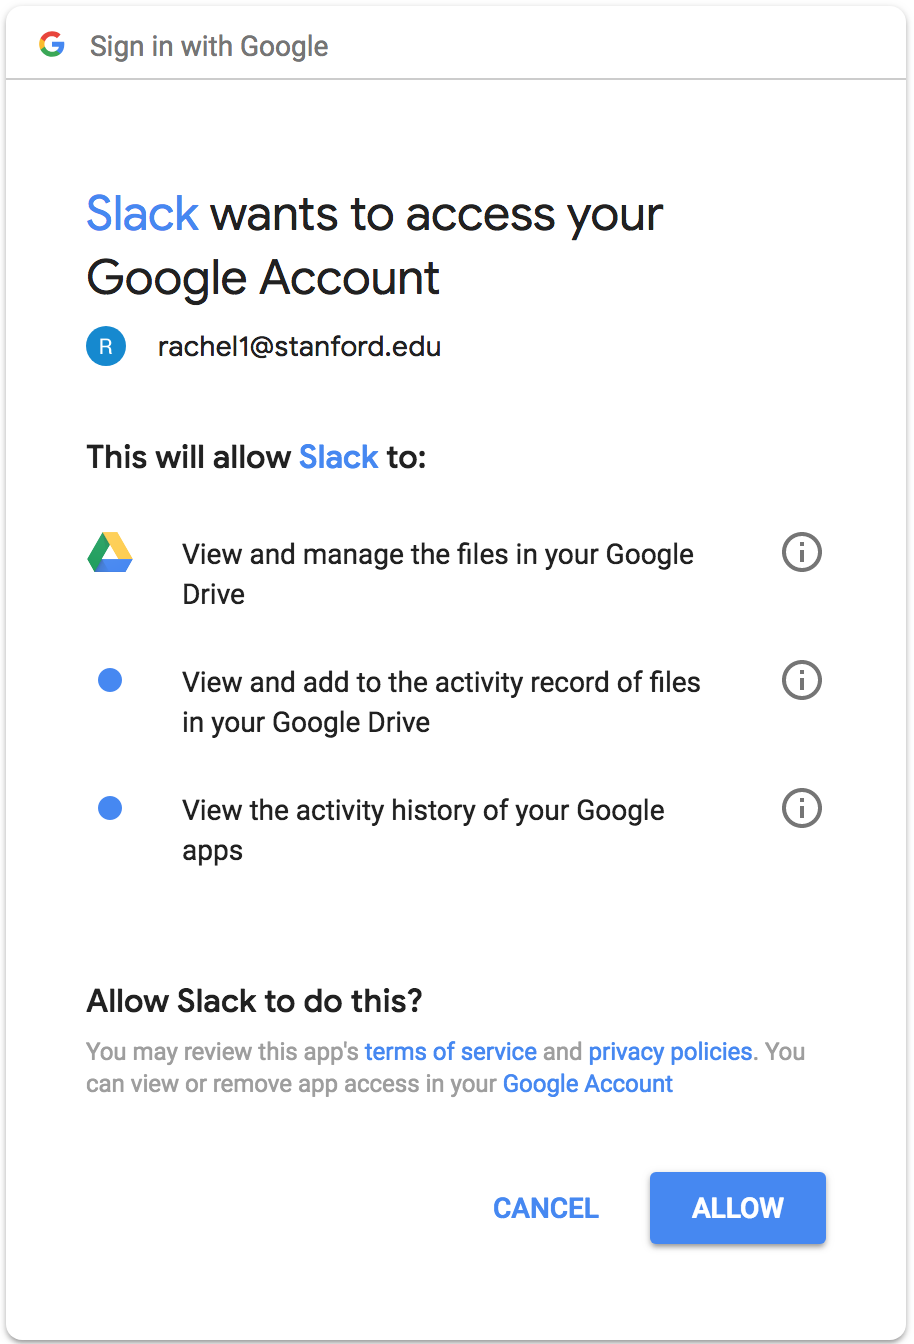Click the blue dot beside activity record permission

[x=110, y=681]
